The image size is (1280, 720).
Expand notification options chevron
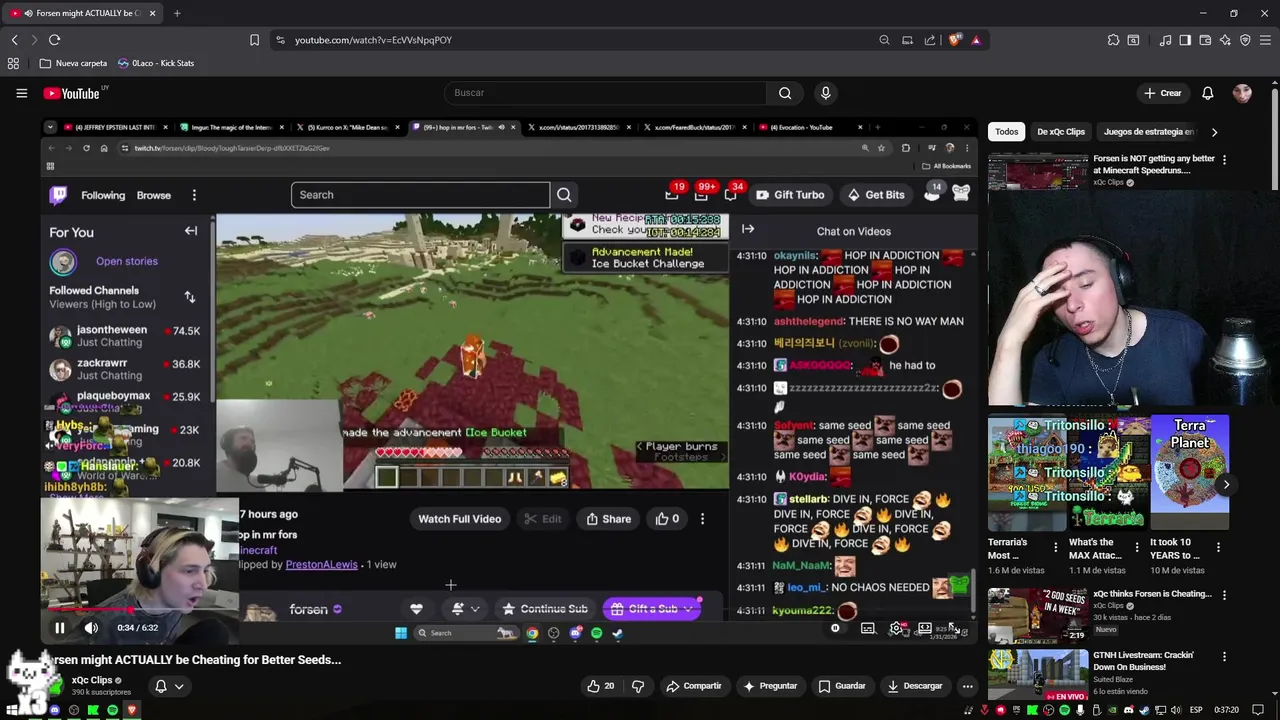pyautogui.click(x=179, y=686)
